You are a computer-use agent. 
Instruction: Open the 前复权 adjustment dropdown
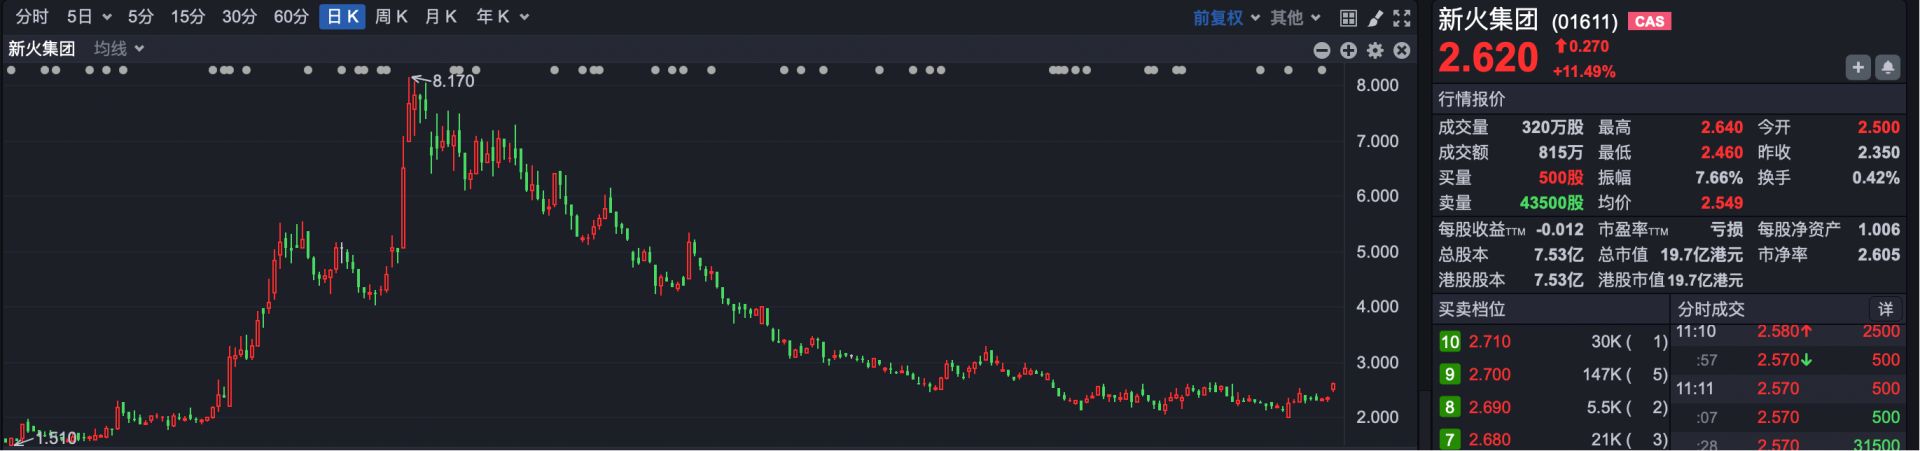tap(1226, 17)
